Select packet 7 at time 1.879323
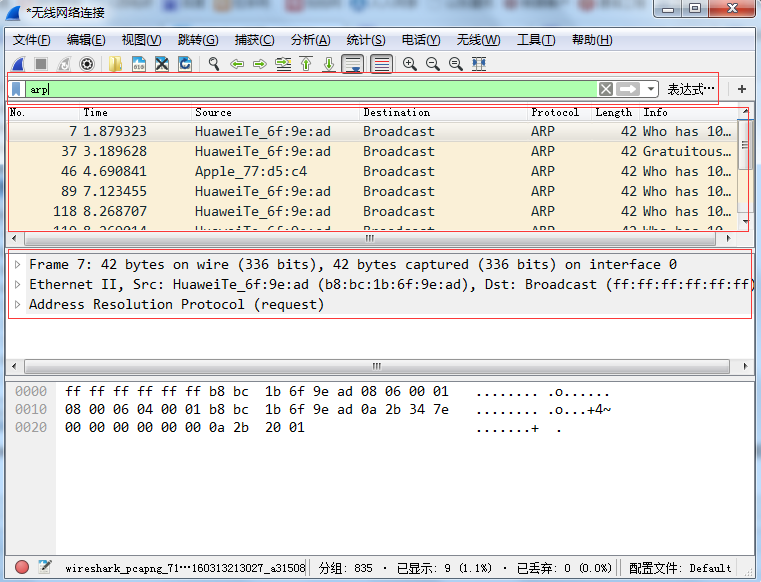 (373, 132)
